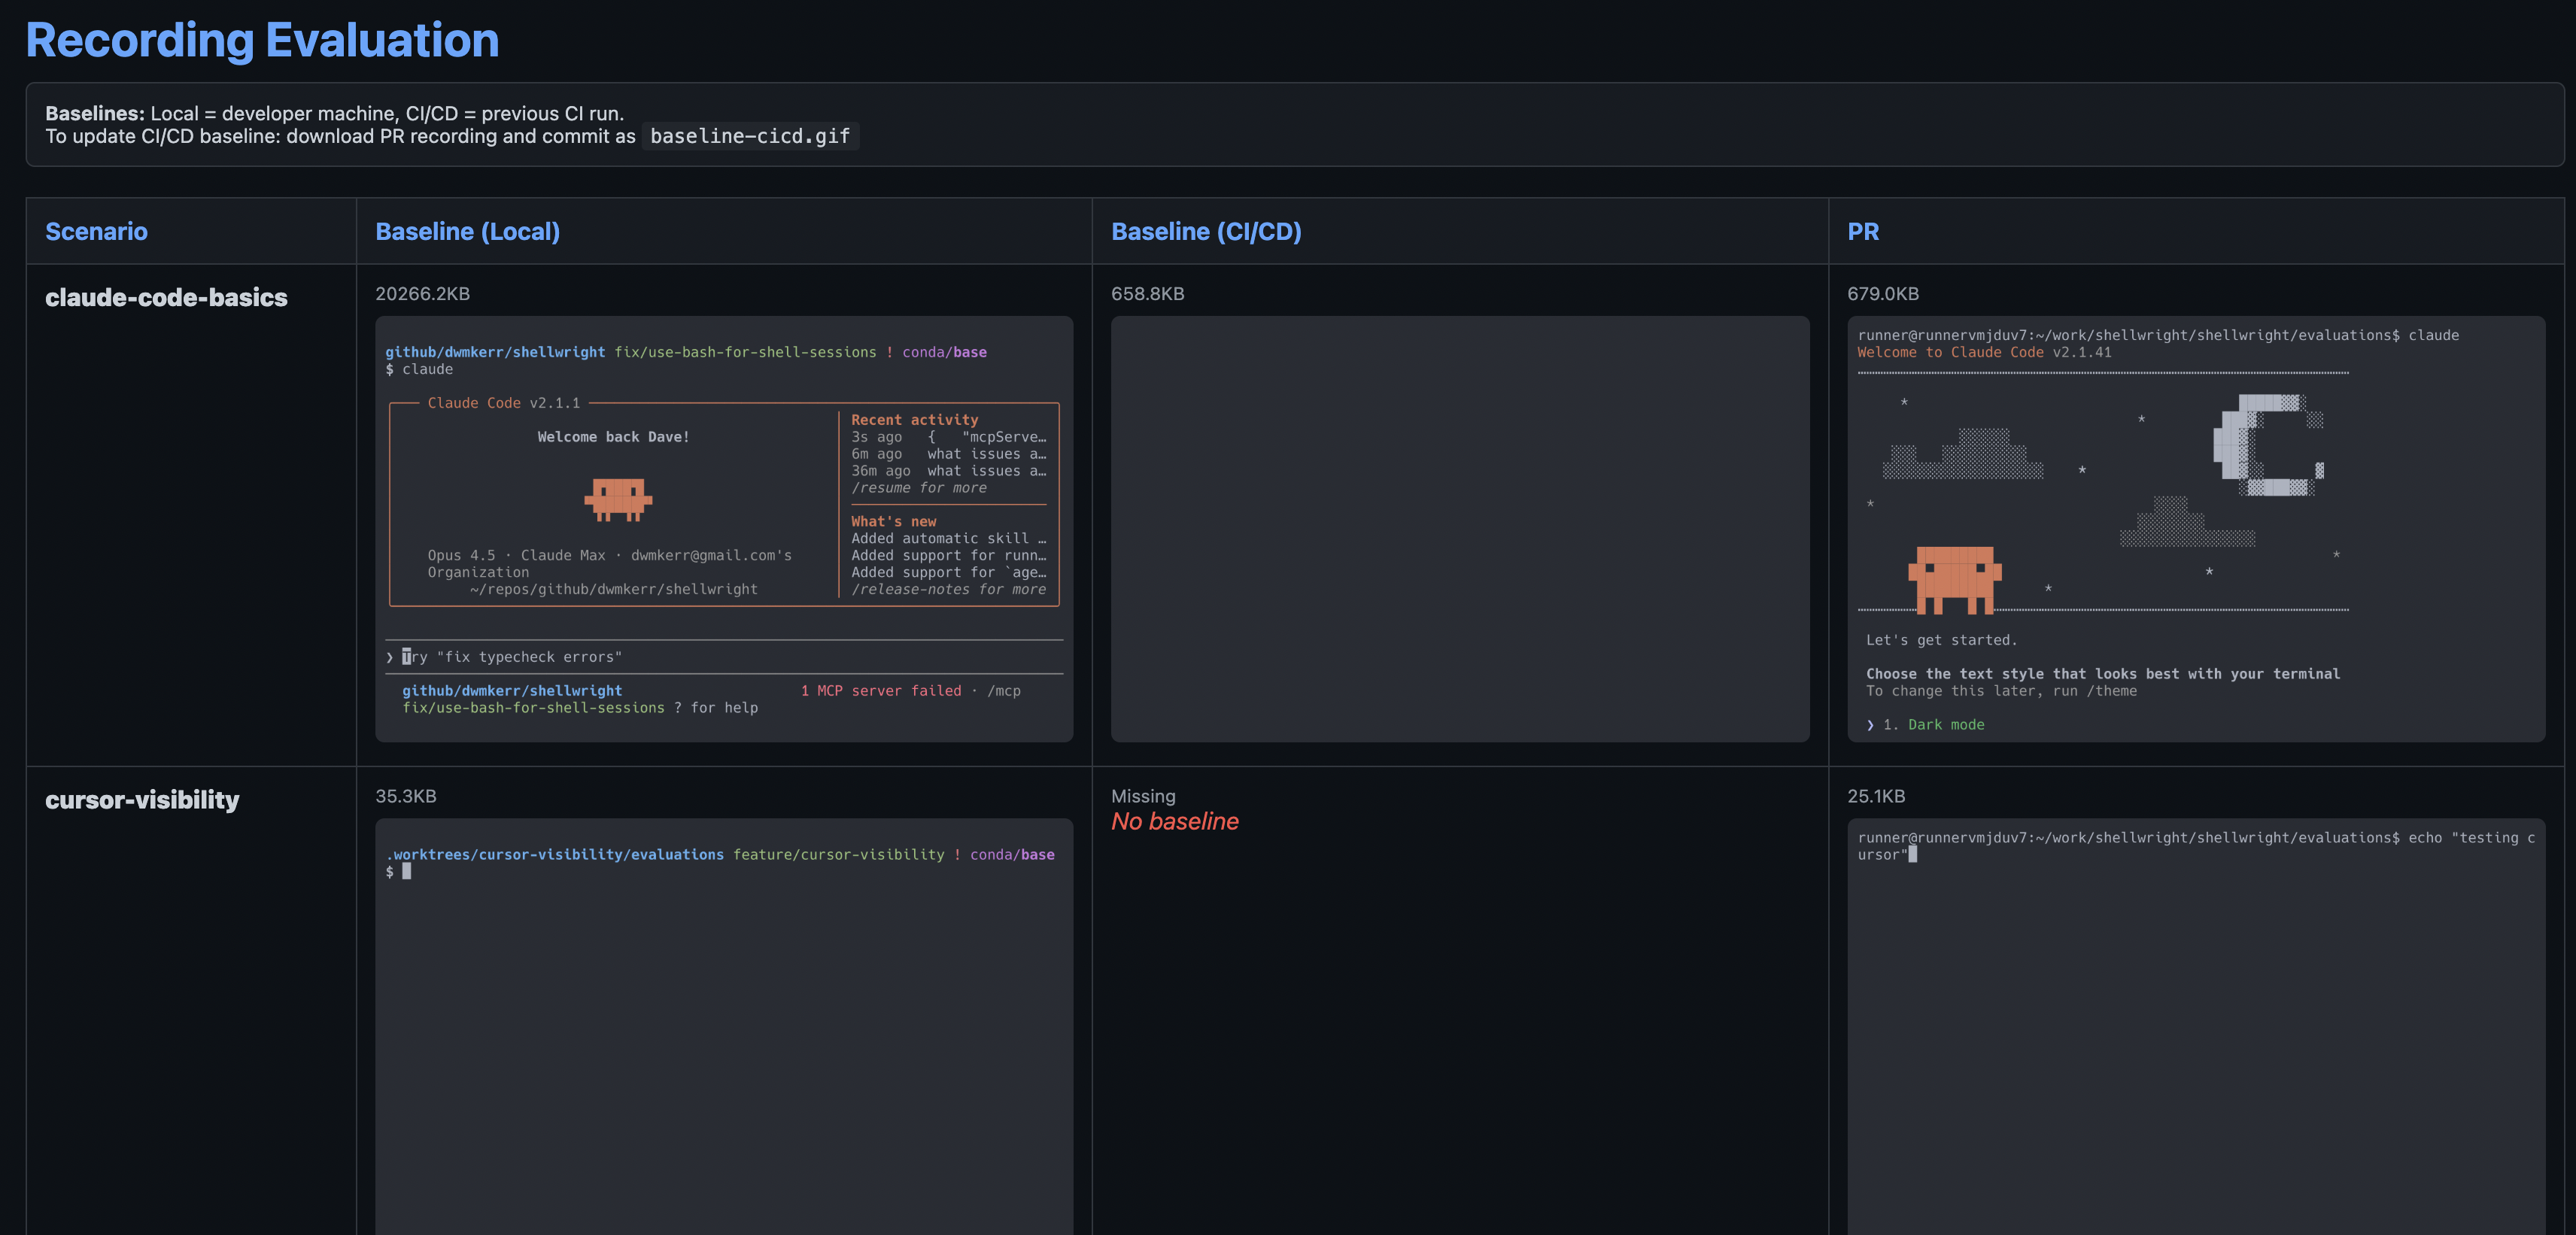This screenshot has height=1235, width=2576.
Task: Click the Baseline (CI/CD) column header
Action: pos(1206,231)
